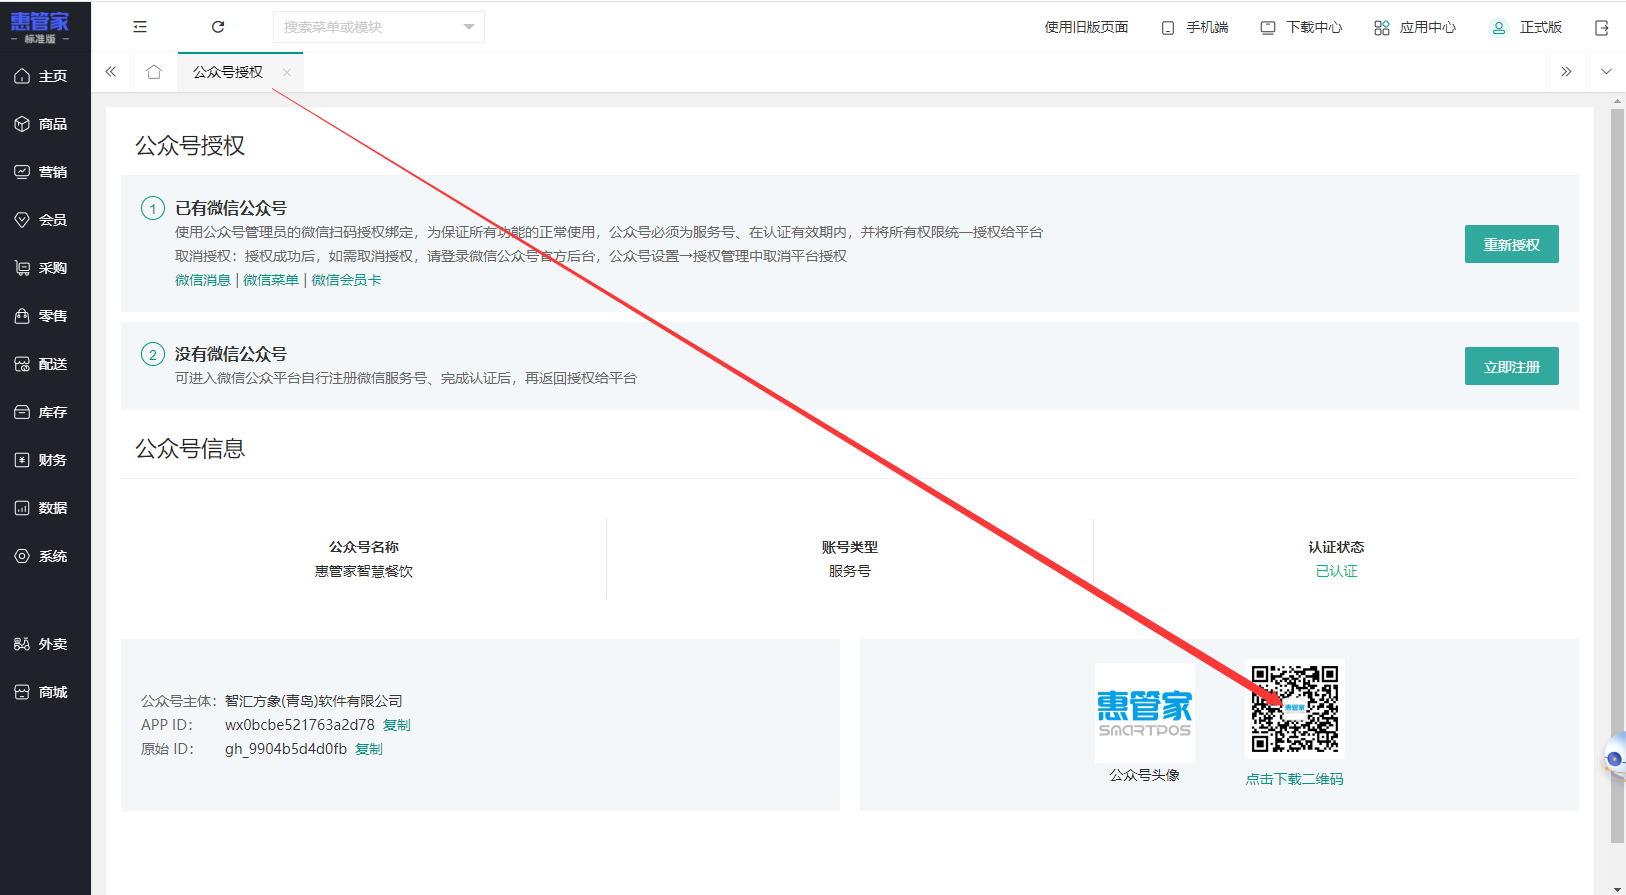Click the 已认证 status text
The height and width of the screenshot is (895, 1626).
[1336, 571]
